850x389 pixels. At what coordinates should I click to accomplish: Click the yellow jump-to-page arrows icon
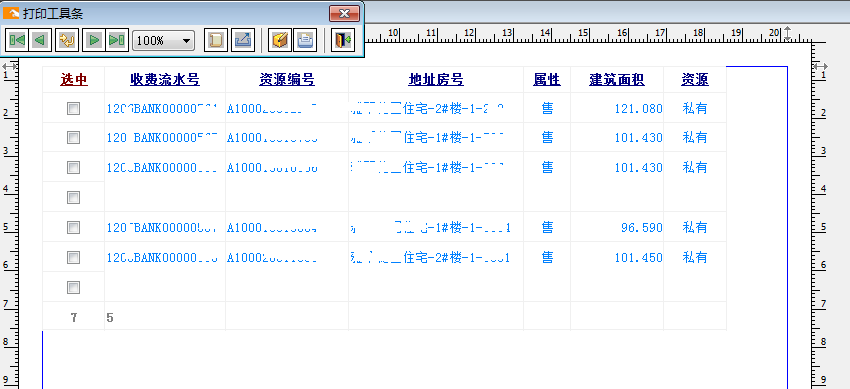click(x=68, y=40)
